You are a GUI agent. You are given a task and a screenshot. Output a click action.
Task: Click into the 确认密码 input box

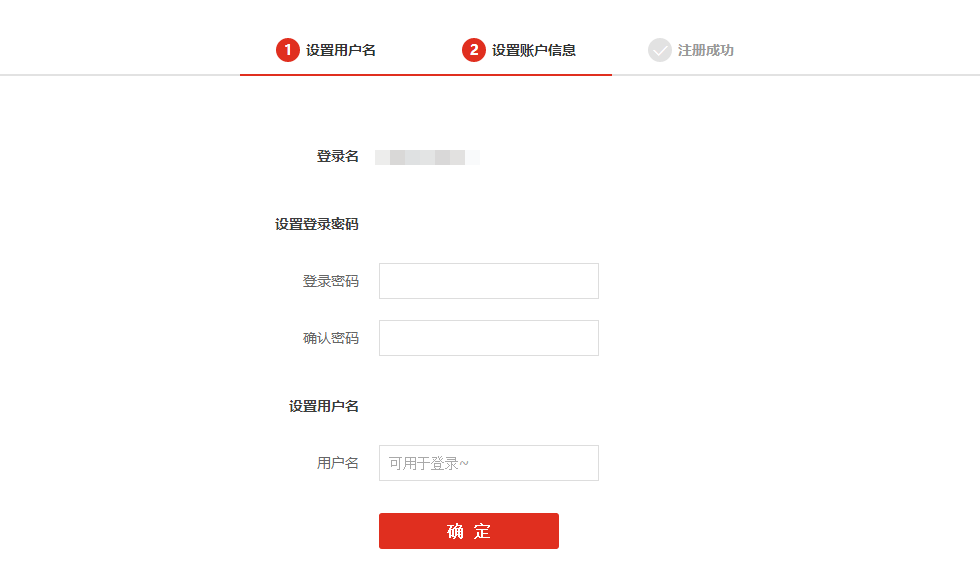489,338
